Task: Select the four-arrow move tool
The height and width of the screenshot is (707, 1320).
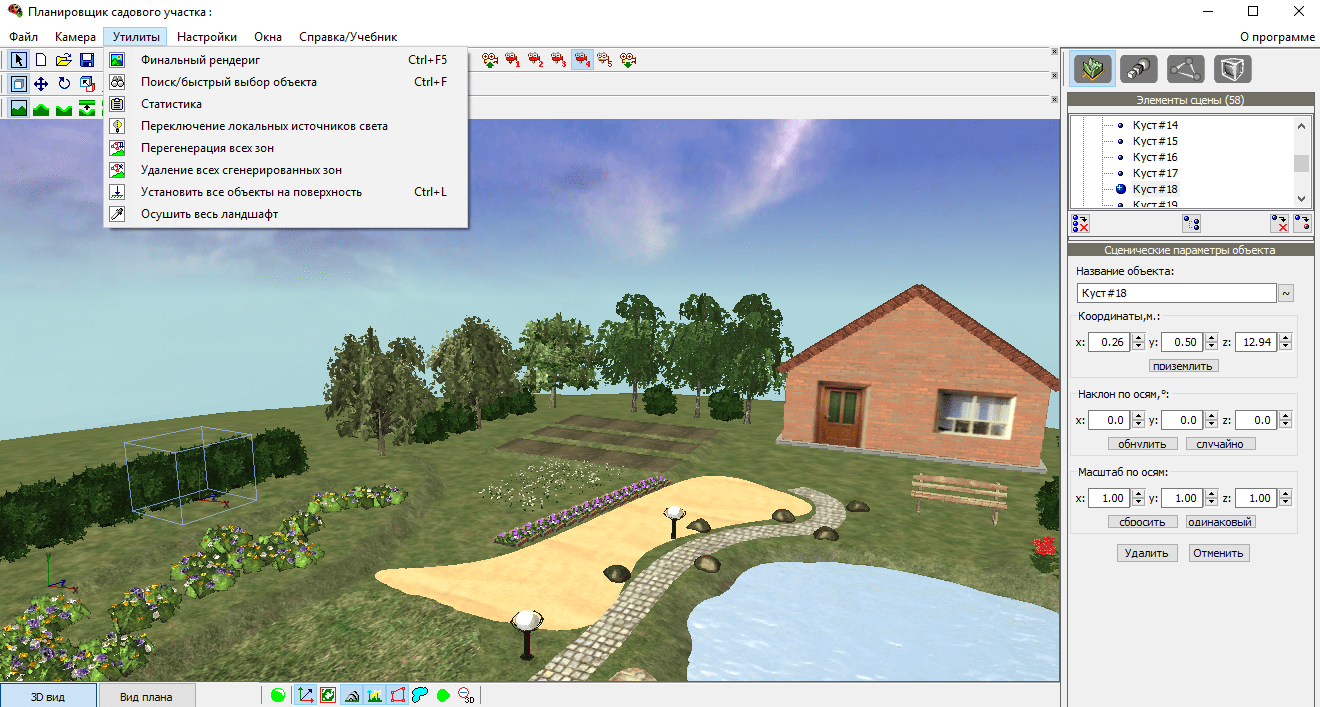Action: [x=41, y=84]
